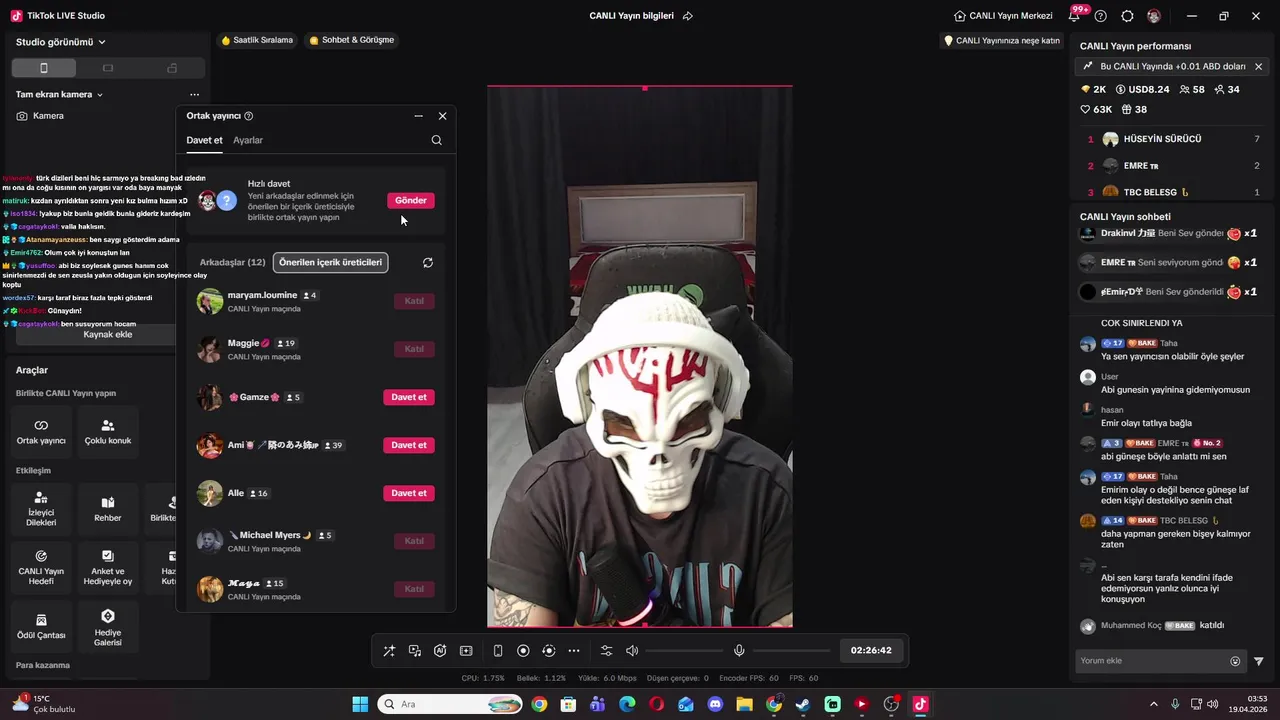Select the phone portrait layout icon in bottom toolbar

(x=498, y=651)
